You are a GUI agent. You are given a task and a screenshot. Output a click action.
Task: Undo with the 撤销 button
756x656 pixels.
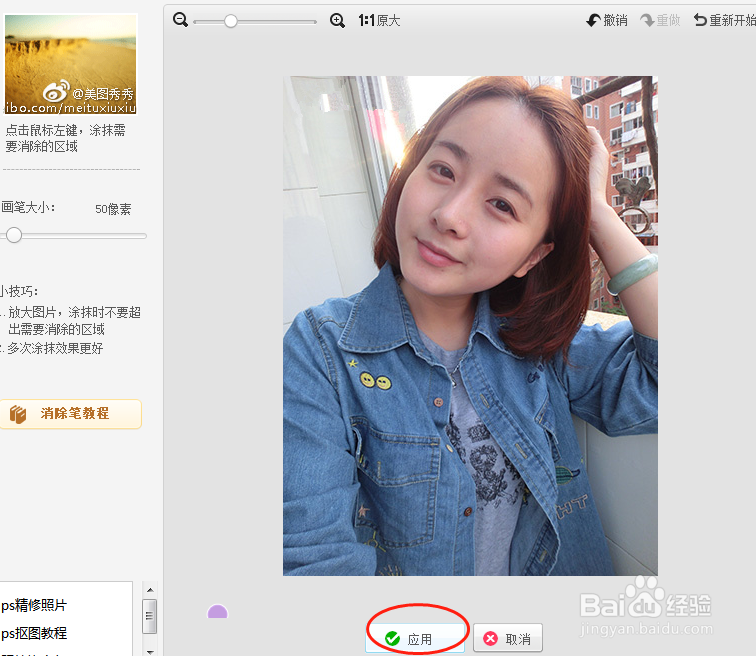[x=607, y=20]
